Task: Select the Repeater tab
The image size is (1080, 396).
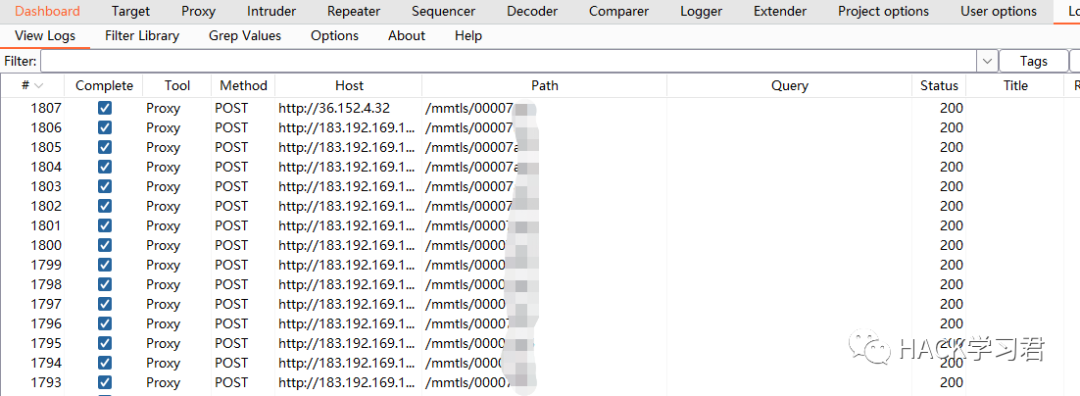Action: tap(353, 12)
